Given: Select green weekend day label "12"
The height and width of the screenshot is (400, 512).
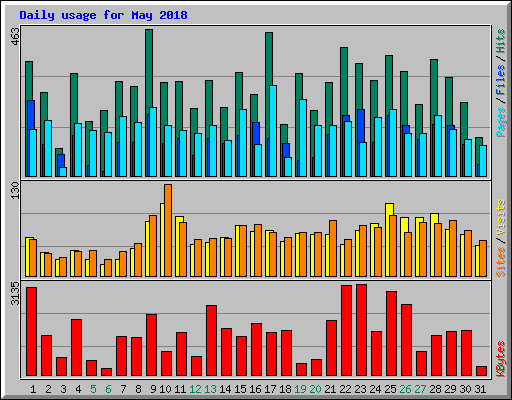Looking at the screenshot, I should coord(195,389).
